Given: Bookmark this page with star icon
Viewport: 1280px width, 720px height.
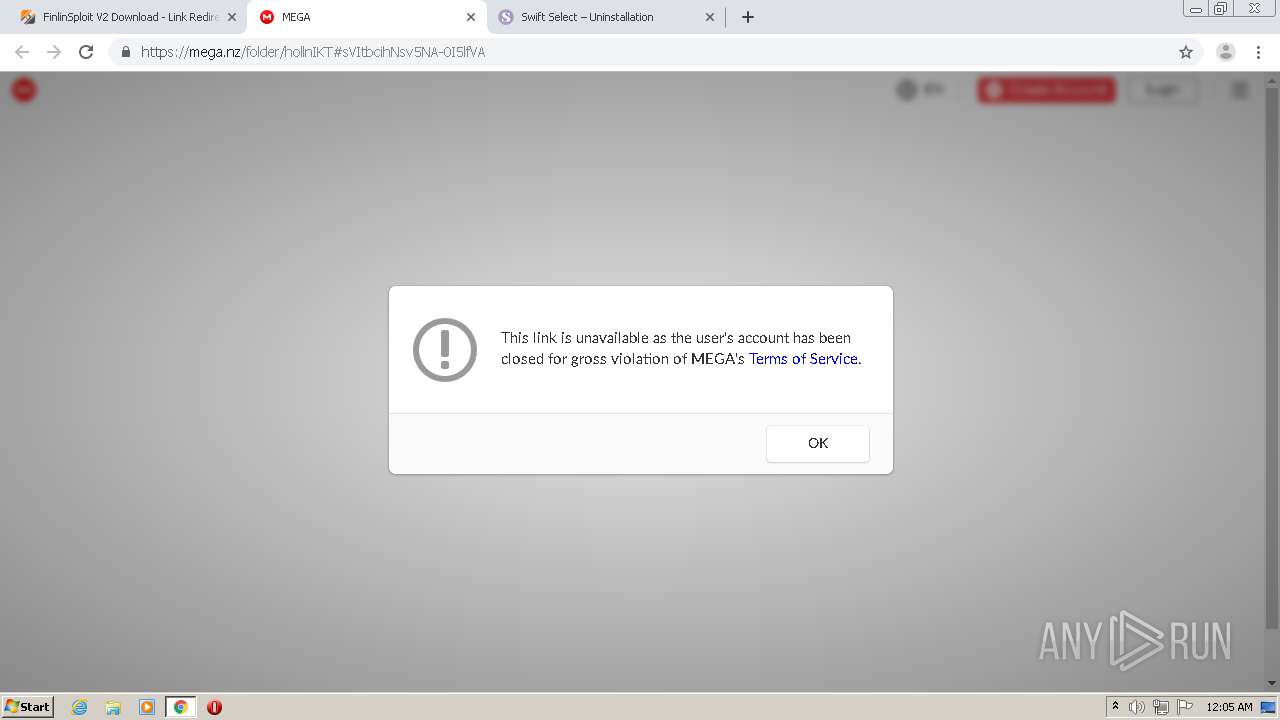Looking at the screenshot, I should [1186, 52].
